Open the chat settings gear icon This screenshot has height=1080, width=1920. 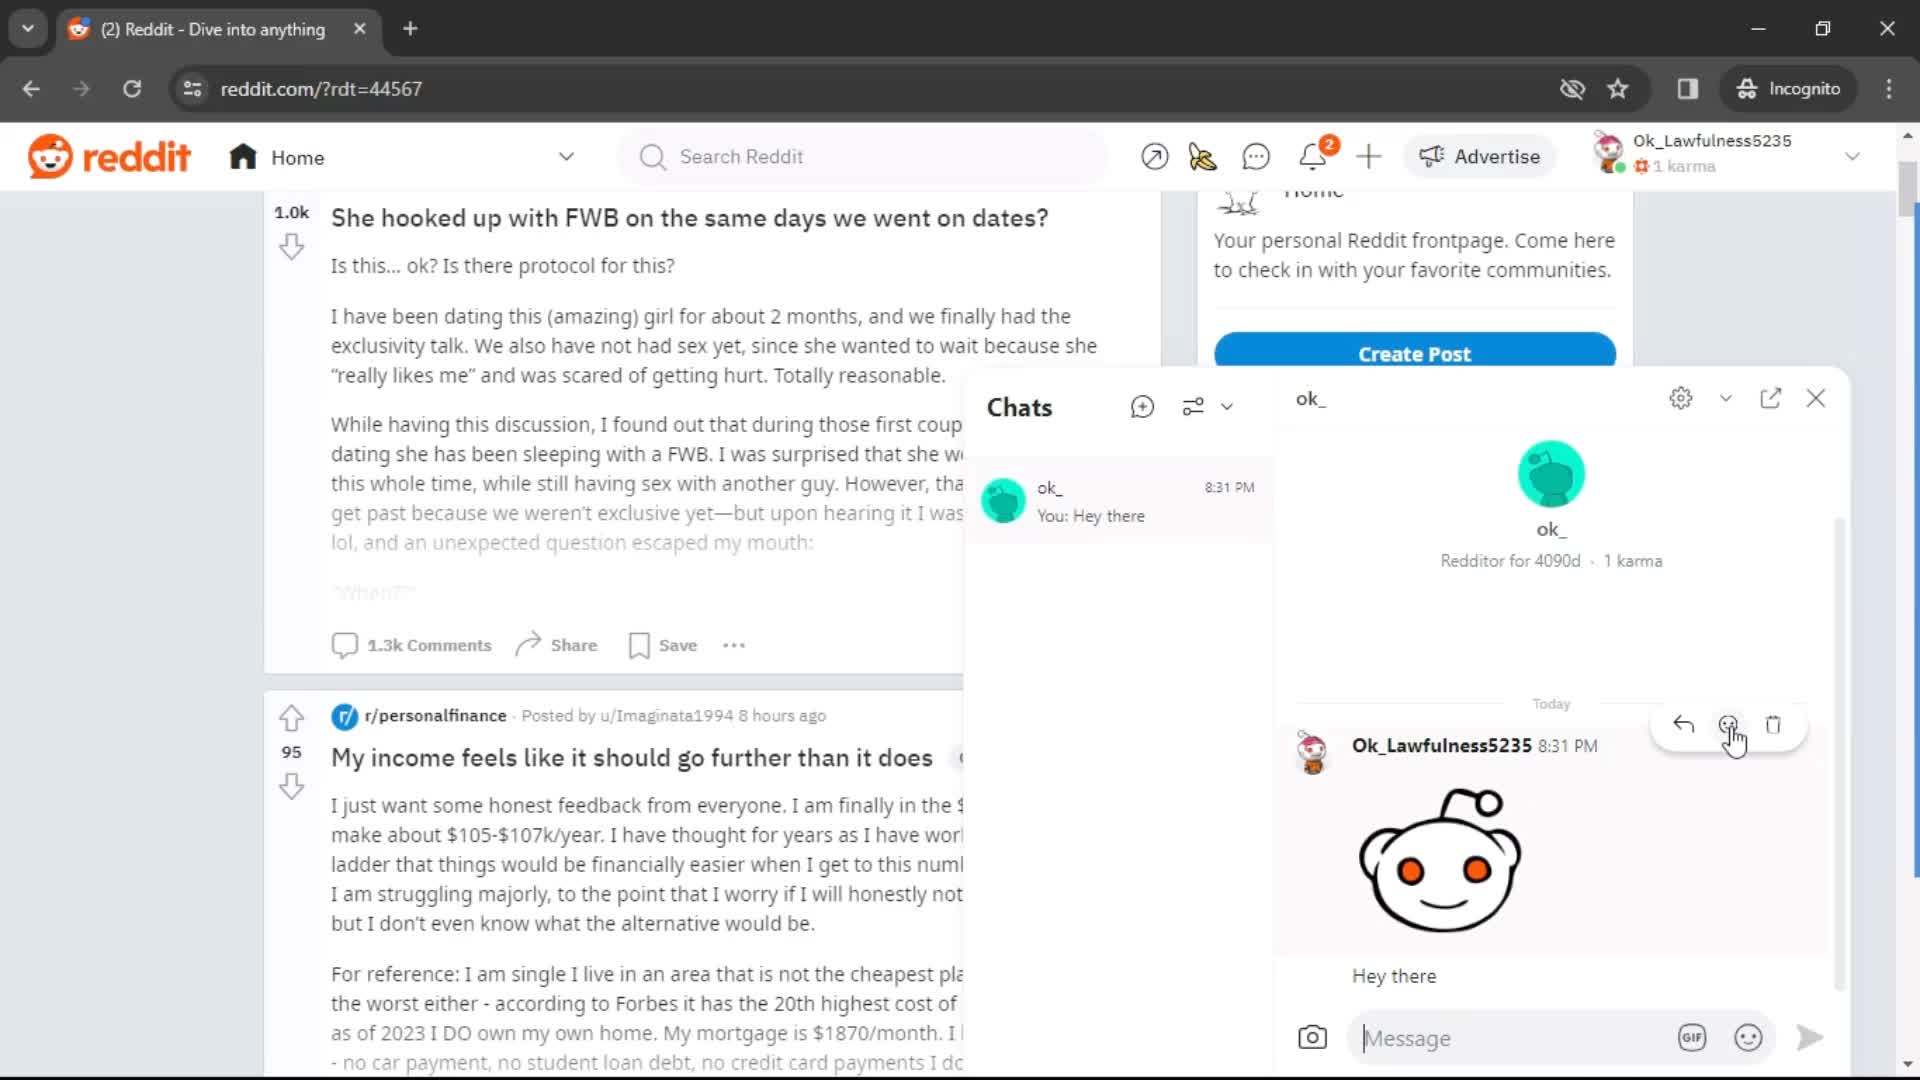pyautogui.click(x=1681, y=398)
